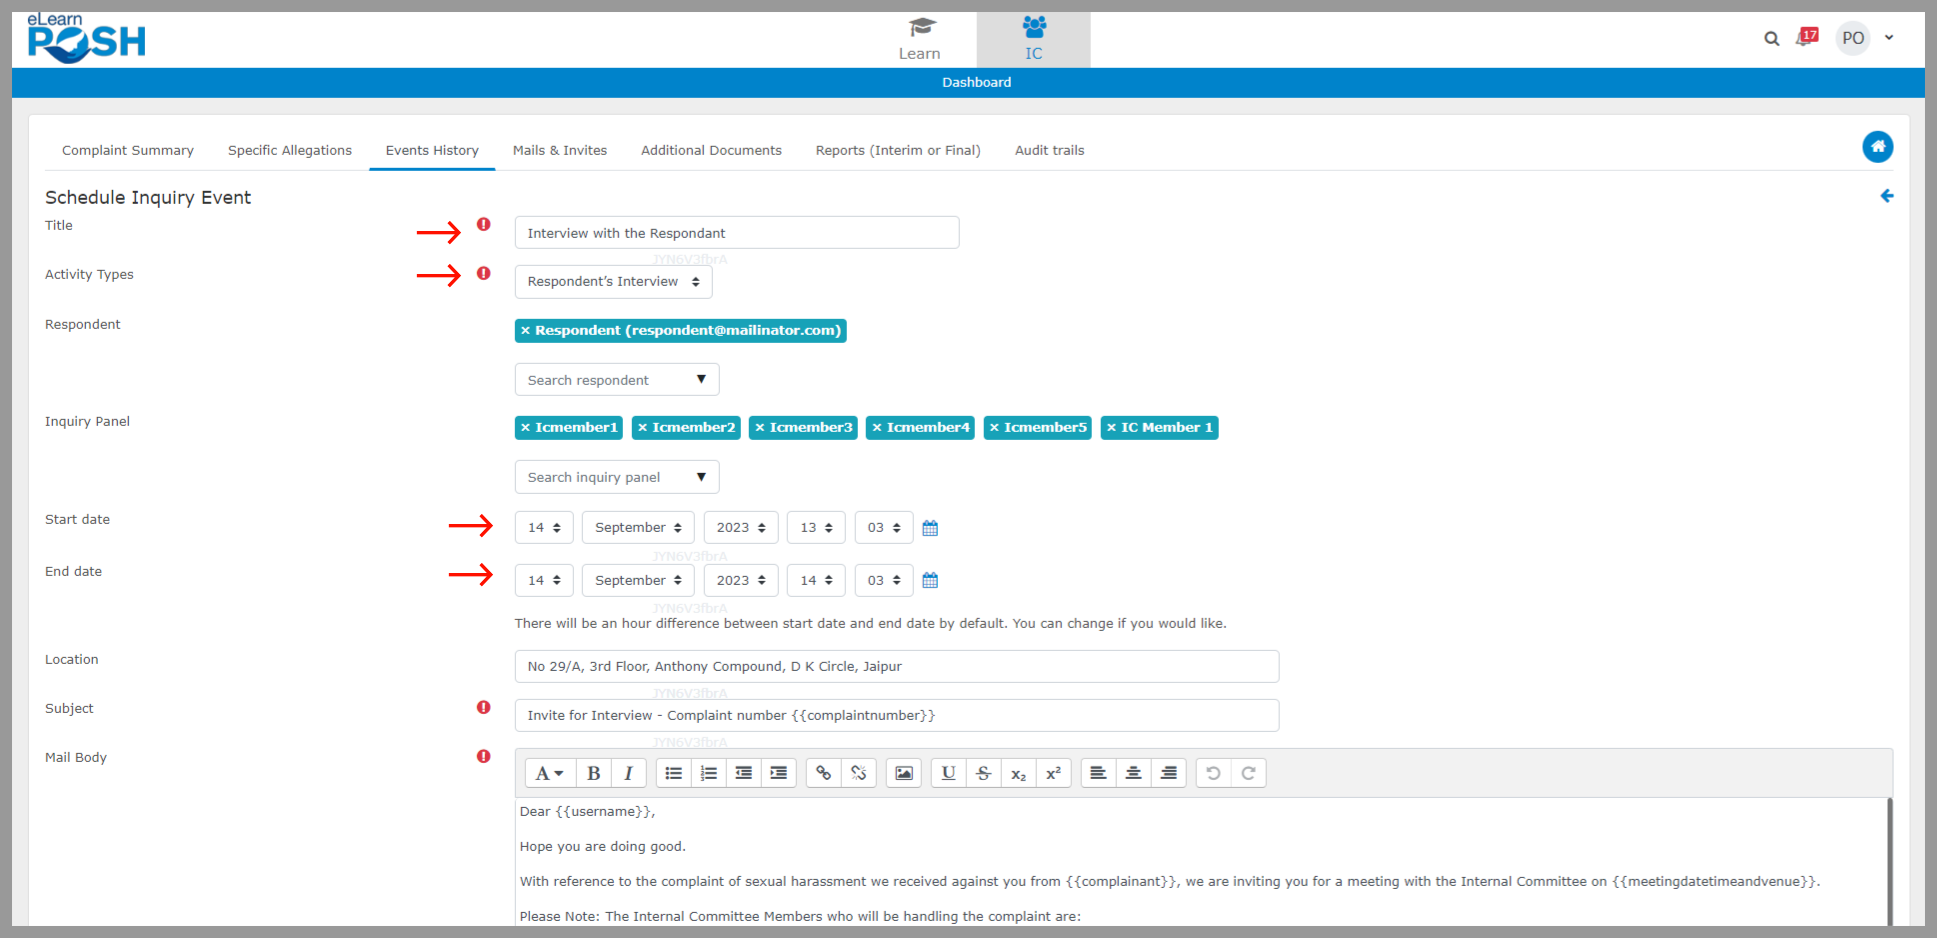Expand the Search inquiry panel dropdown

point(616,477)
